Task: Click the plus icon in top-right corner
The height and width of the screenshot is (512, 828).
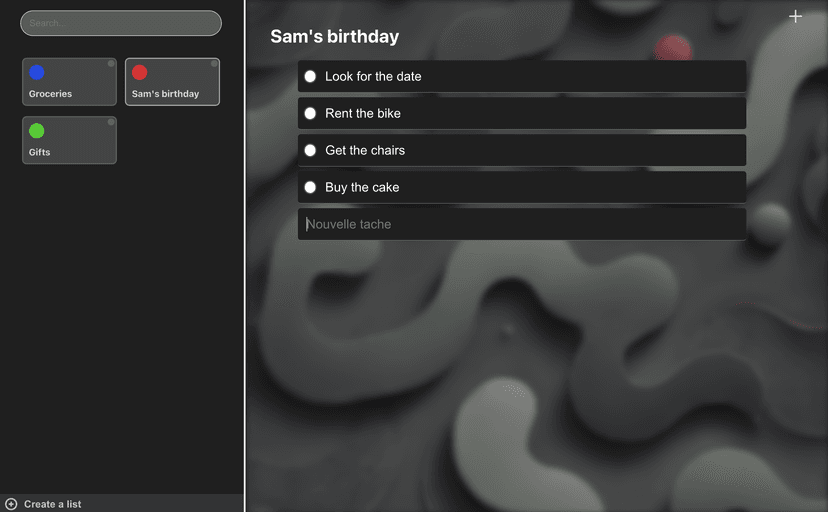Action: (x=795, y=16)
